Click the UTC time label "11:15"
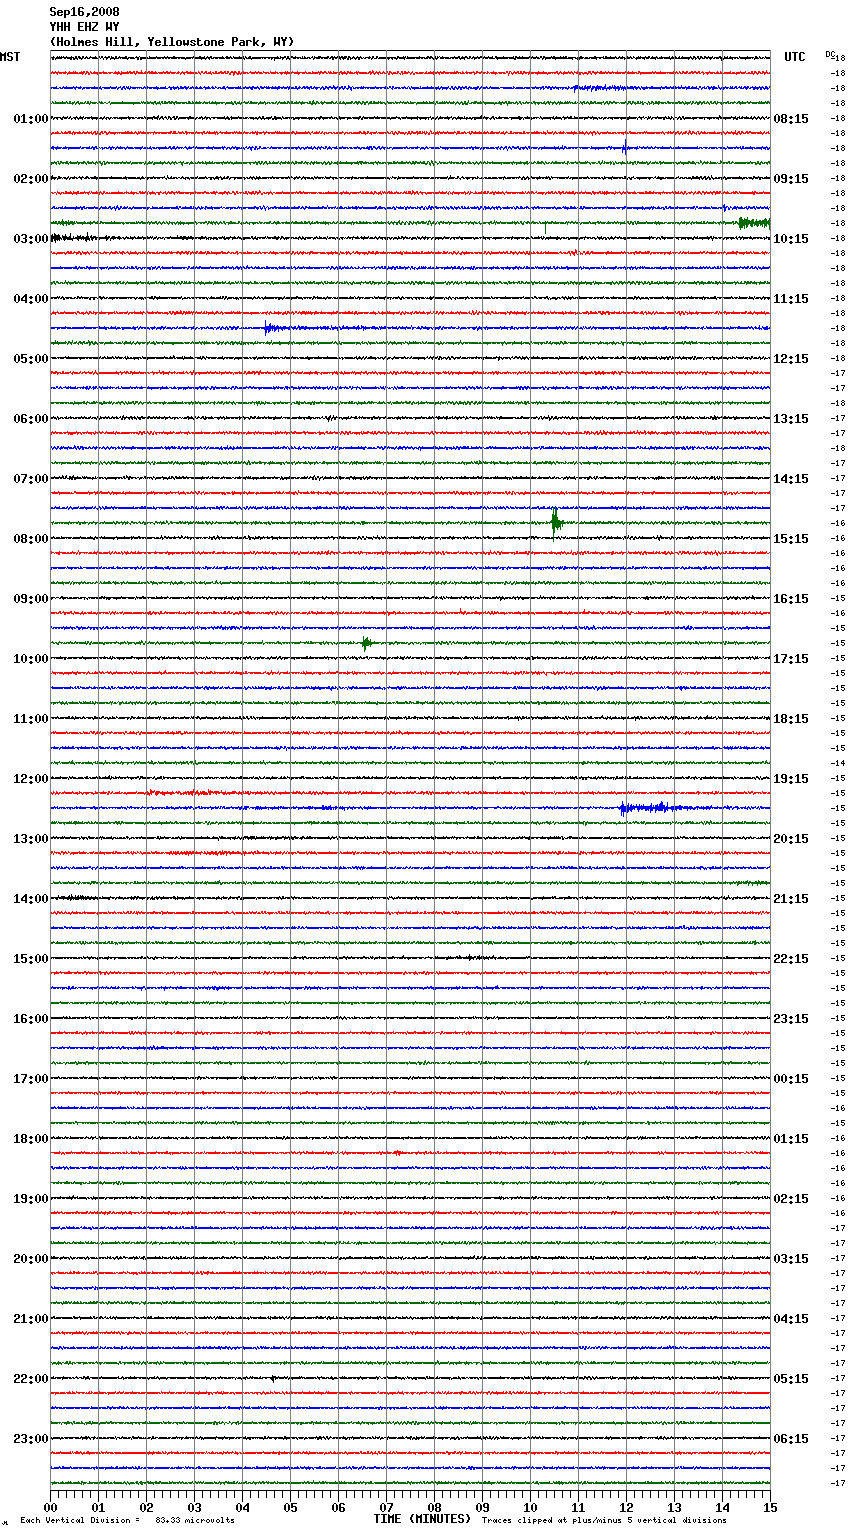The height and width of the screenshot is (1534, 850). [x=791, y=299]
